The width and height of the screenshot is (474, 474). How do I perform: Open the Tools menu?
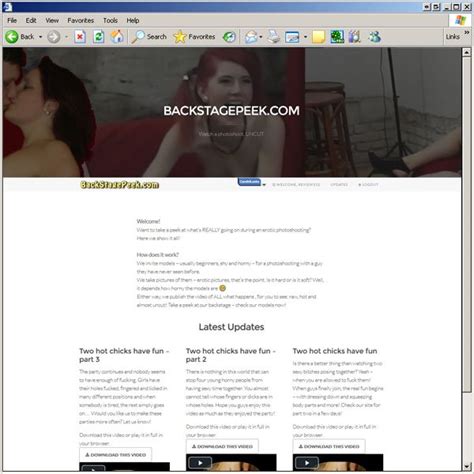click(110, 20)
